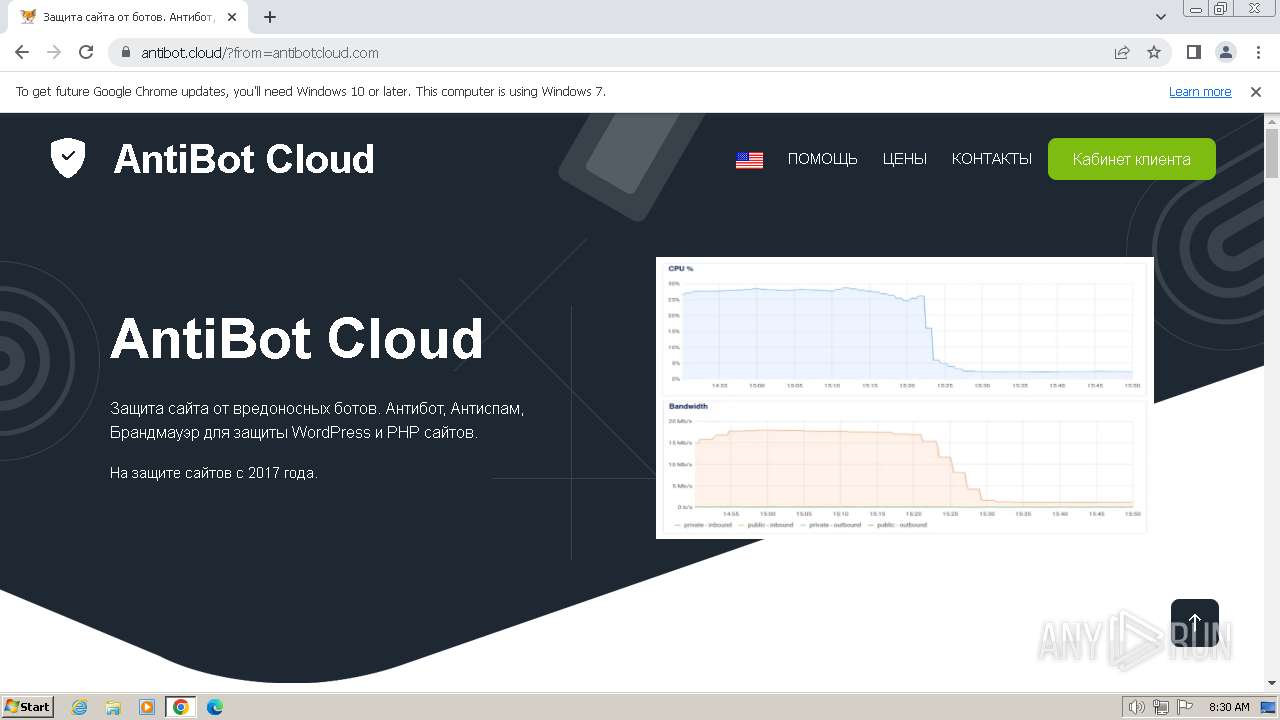Click the 'Защита сайта от вредоносных ботов' paragraph

317,421
